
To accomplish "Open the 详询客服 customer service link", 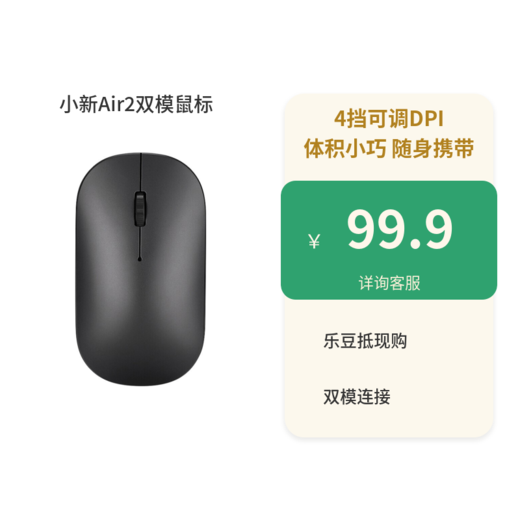I will click(389, 283).
